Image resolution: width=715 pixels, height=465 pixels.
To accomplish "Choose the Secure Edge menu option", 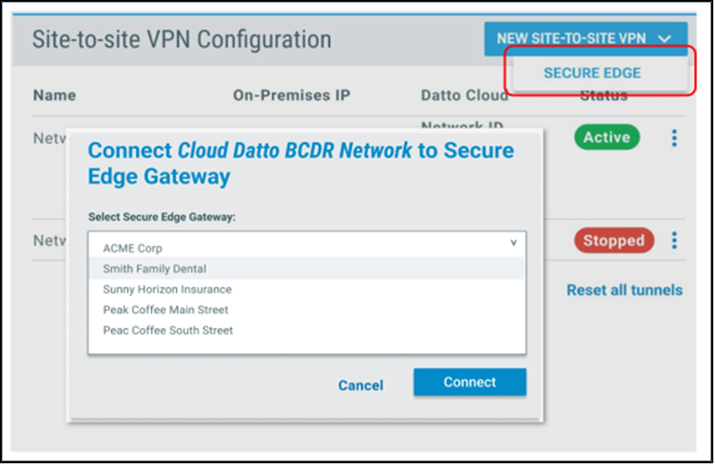I will [x=592, y=73].
